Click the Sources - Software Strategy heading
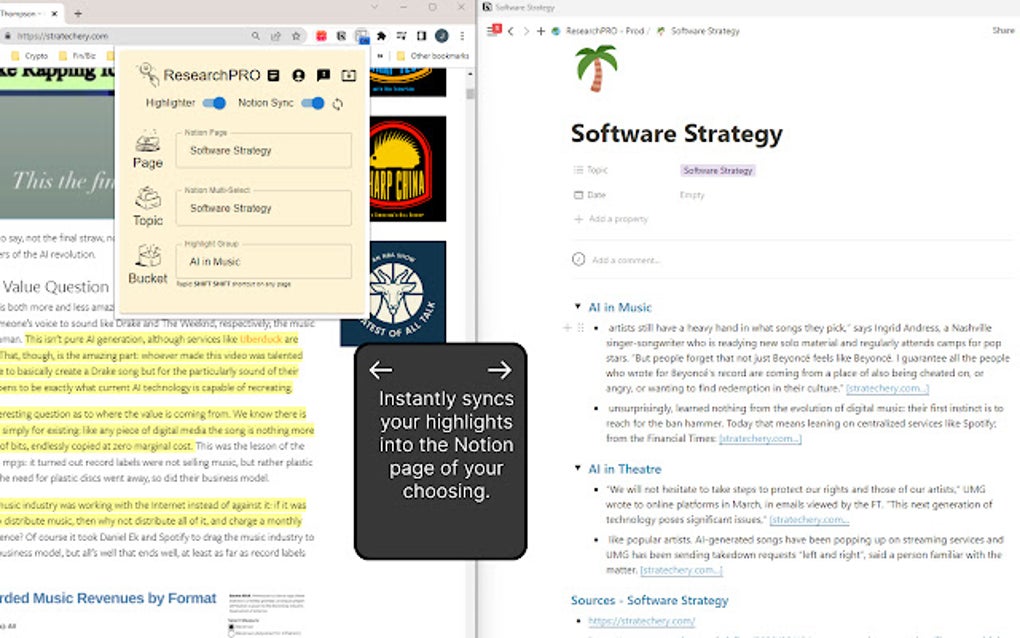The width and height of the screenshot is (1020, 638). click(x=649, y=600)
